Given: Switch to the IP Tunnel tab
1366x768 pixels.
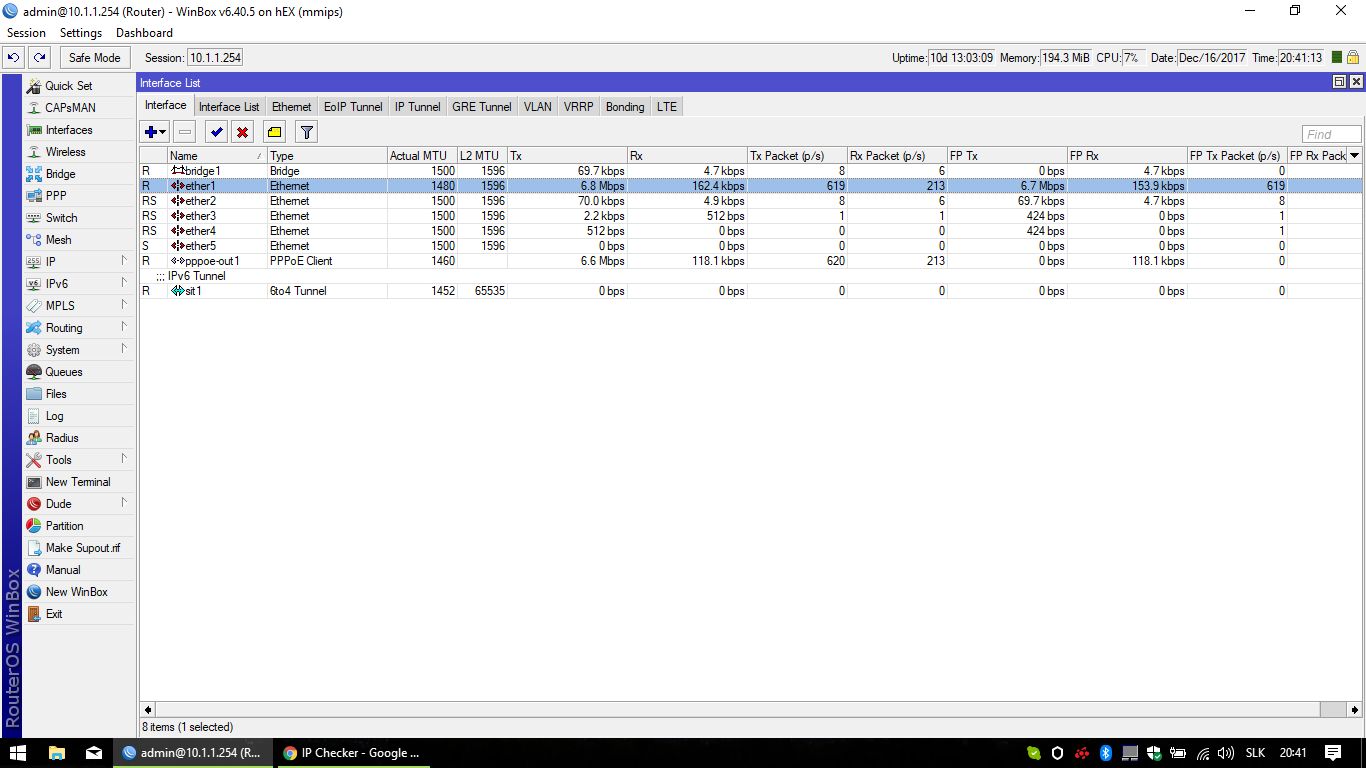Looking at the screenshot, I should click(417, 107).
